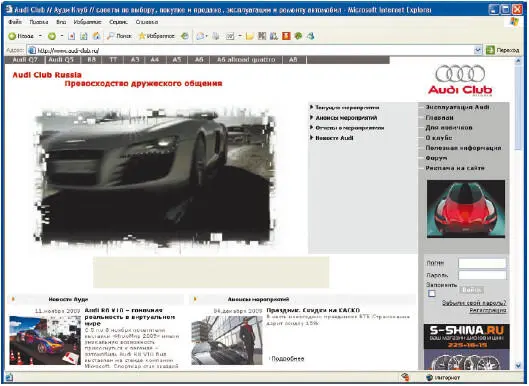The width and height of the screenshot is (529, 386).
Task: Click the status bar security icon
Action: 405,377
